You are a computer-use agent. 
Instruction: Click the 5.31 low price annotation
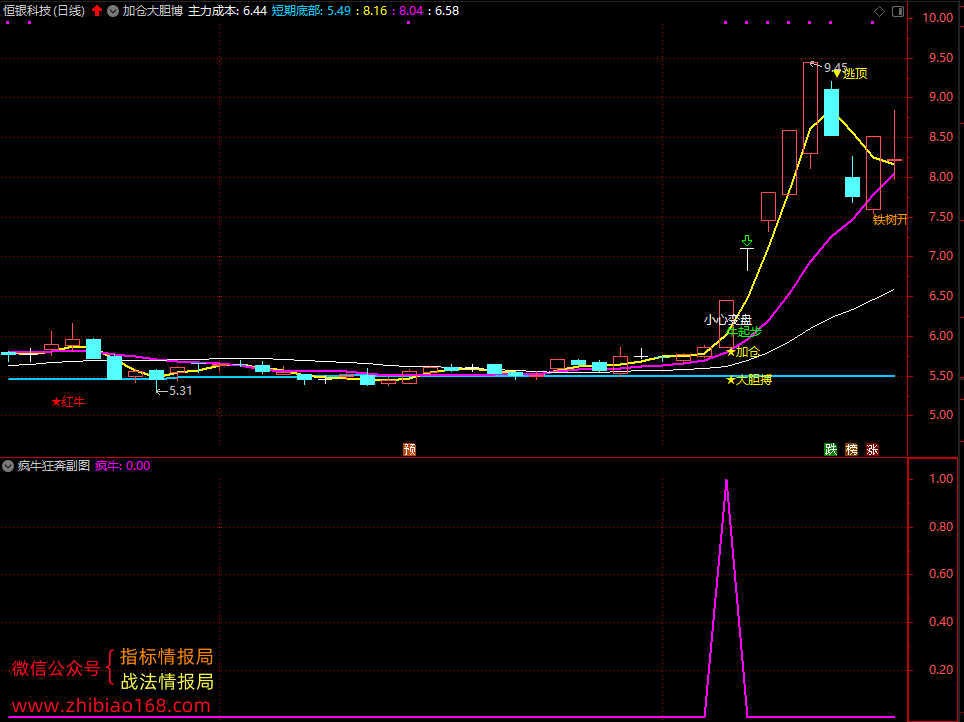click(180, 391)
